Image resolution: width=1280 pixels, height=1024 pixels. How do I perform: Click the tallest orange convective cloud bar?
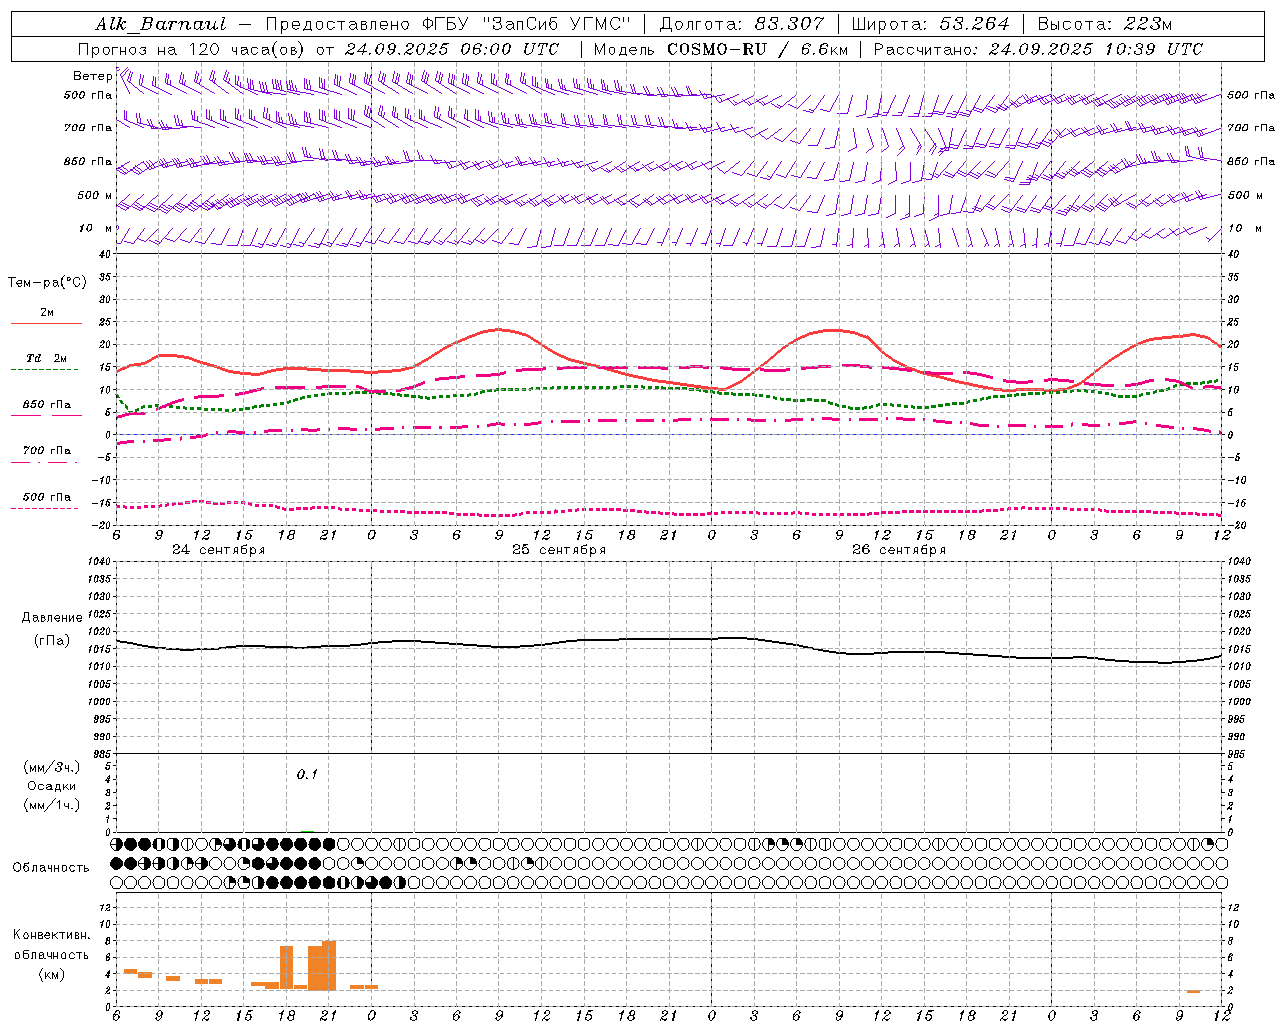tap(329, 965)
